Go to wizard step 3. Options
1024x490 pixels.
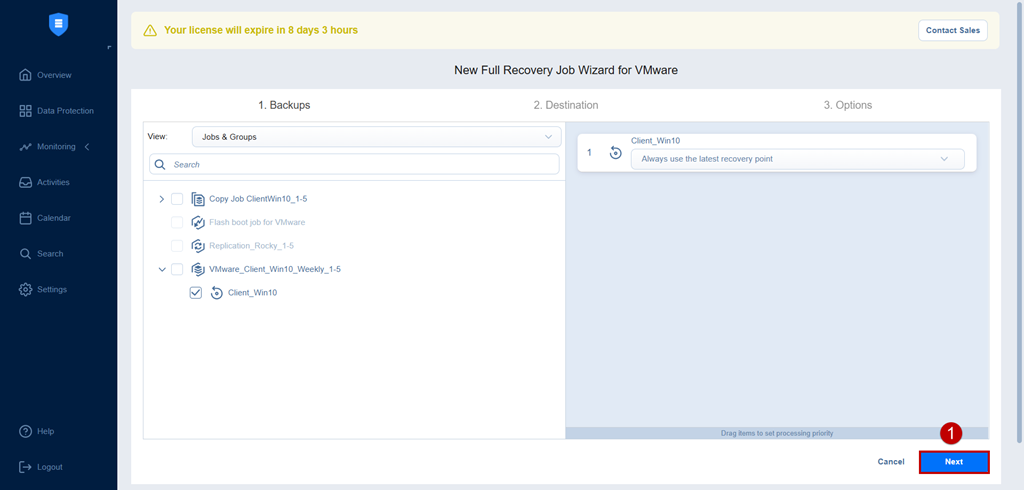(848, 105)
